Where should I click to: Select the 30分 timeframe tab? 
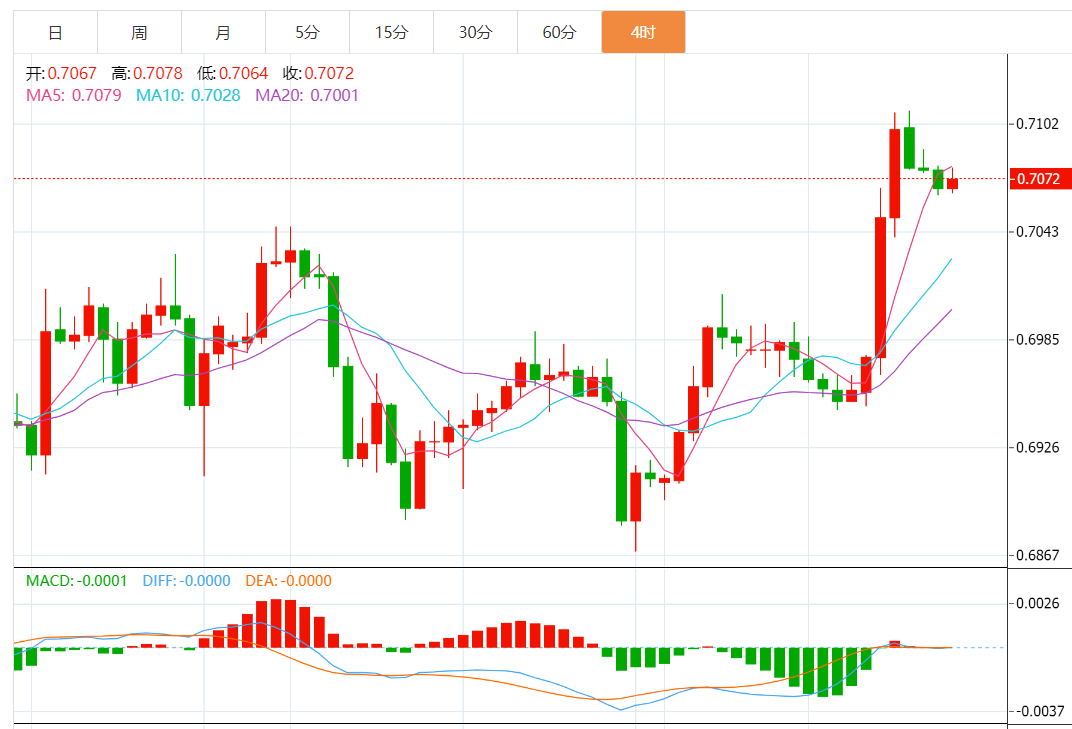coord(476,32)
